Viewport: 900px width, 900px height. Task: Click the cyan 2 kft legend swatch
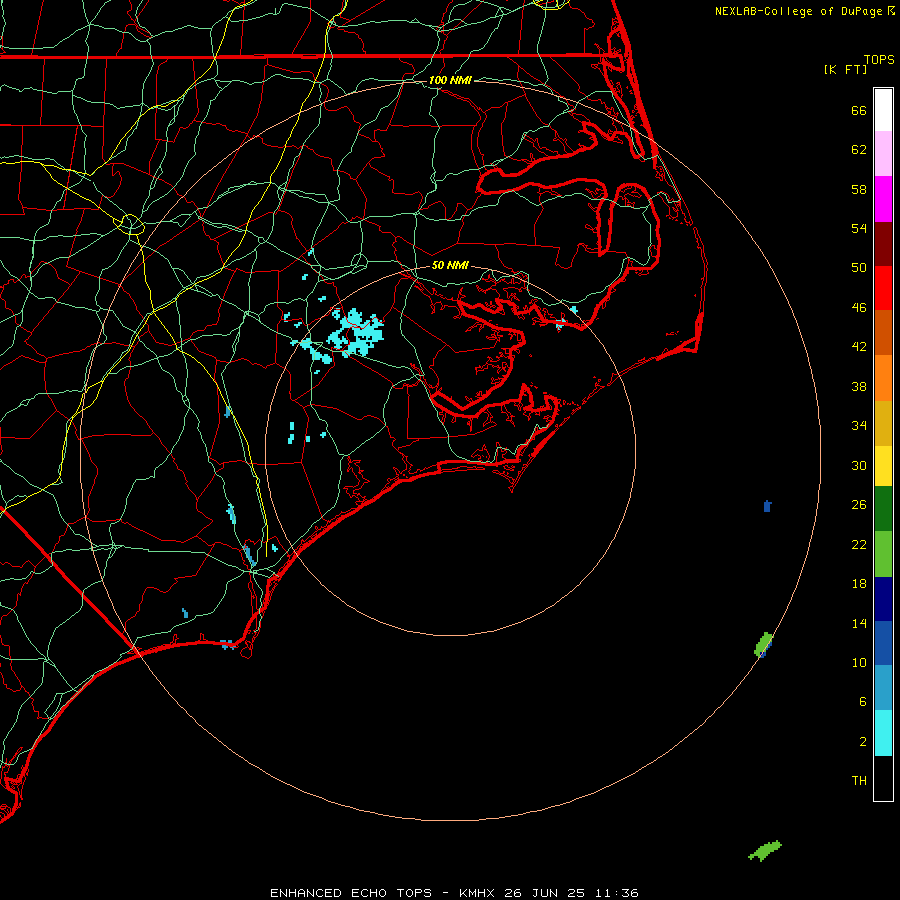click(x=883, y=733)
